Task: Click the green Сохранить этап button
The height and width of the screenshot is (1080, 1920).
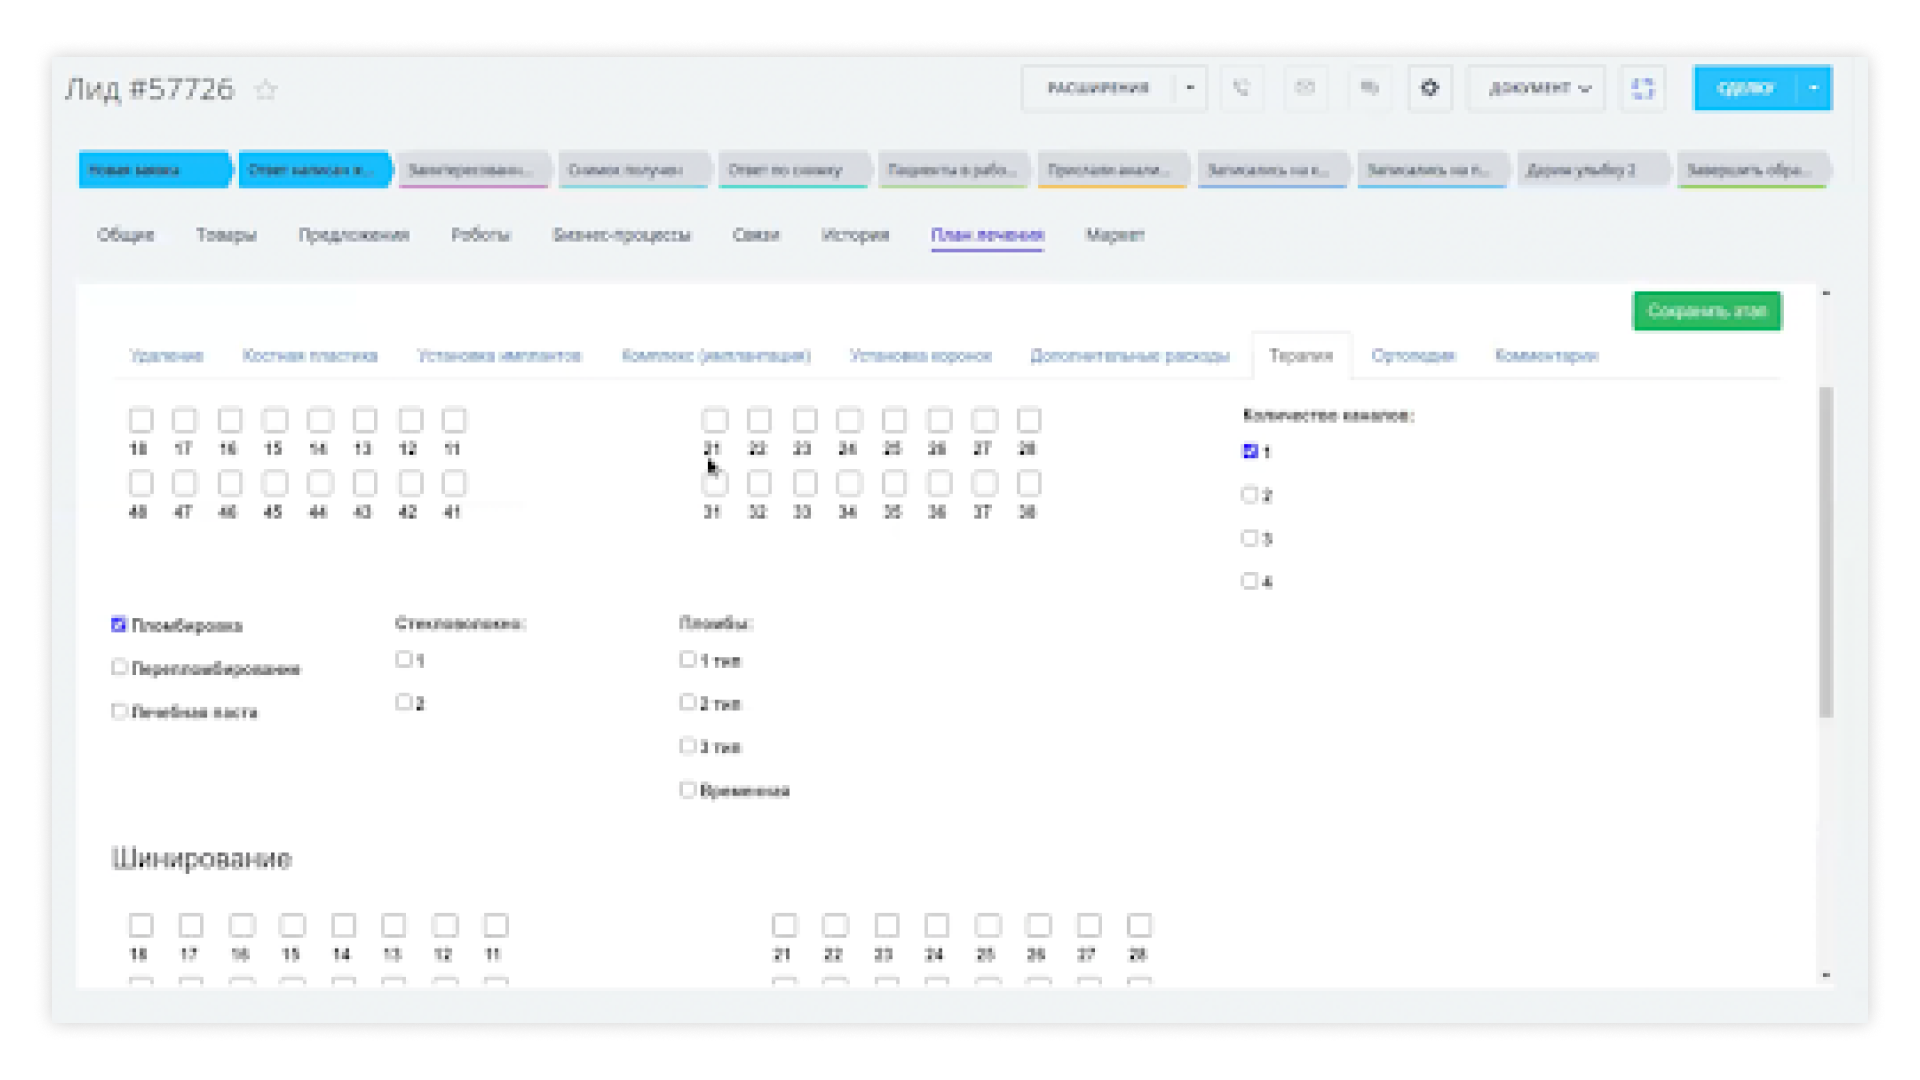Action: pos(1707,311)
